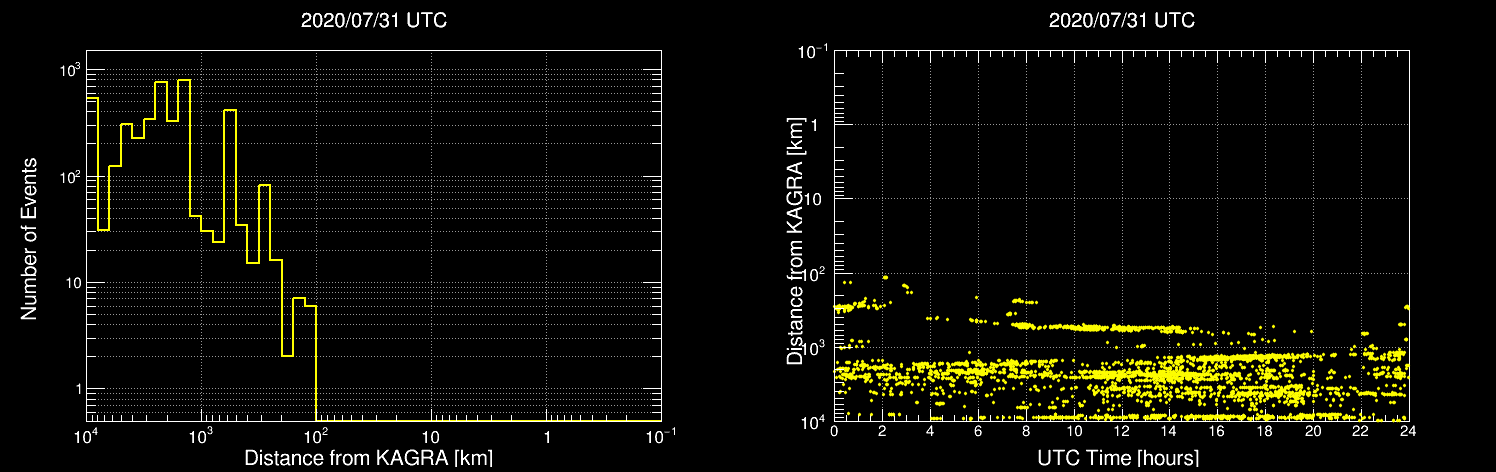Image resolution: width=1496 pixels, height=472 pixels.
Task: Select the UTC Time [hours] axis label
Action: click(x=1120, y=458)
